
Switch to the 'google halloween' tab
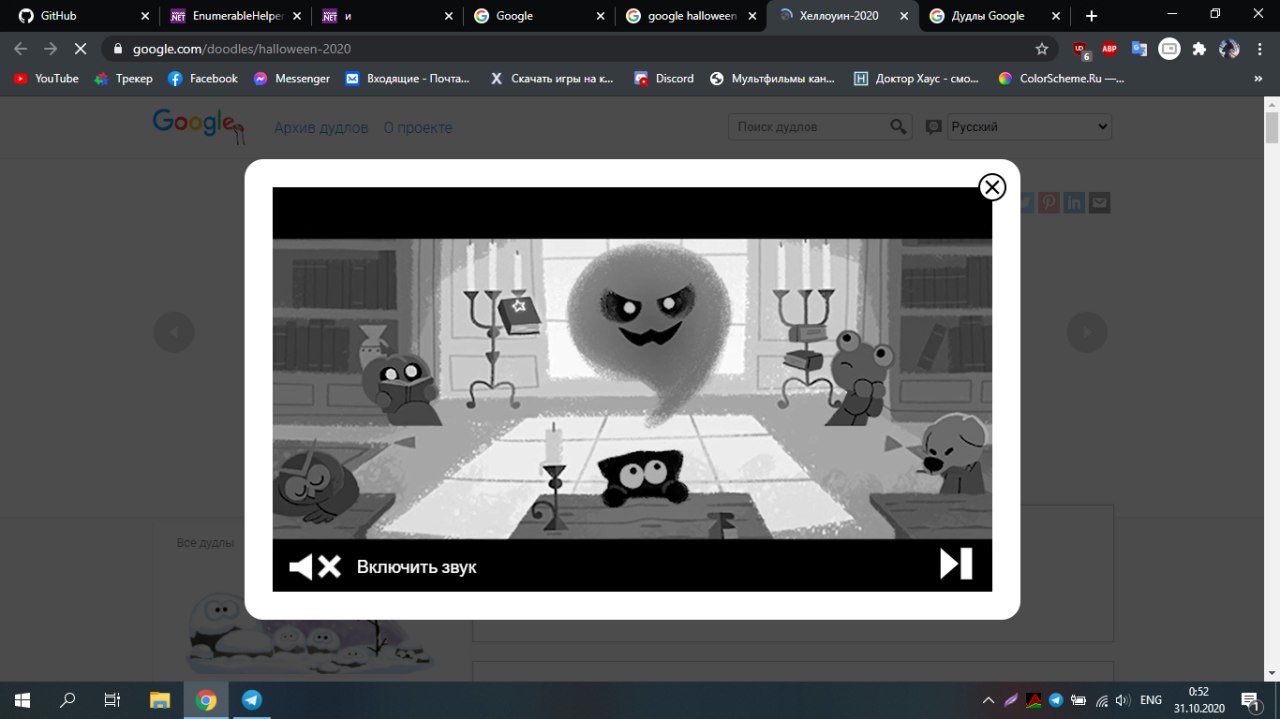pyautogui.click(x=691, y=16)
